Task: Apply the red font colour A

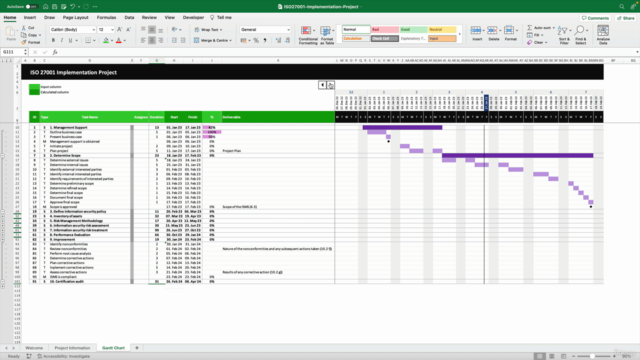Action: pyautogui.click(x=119, y=40)
